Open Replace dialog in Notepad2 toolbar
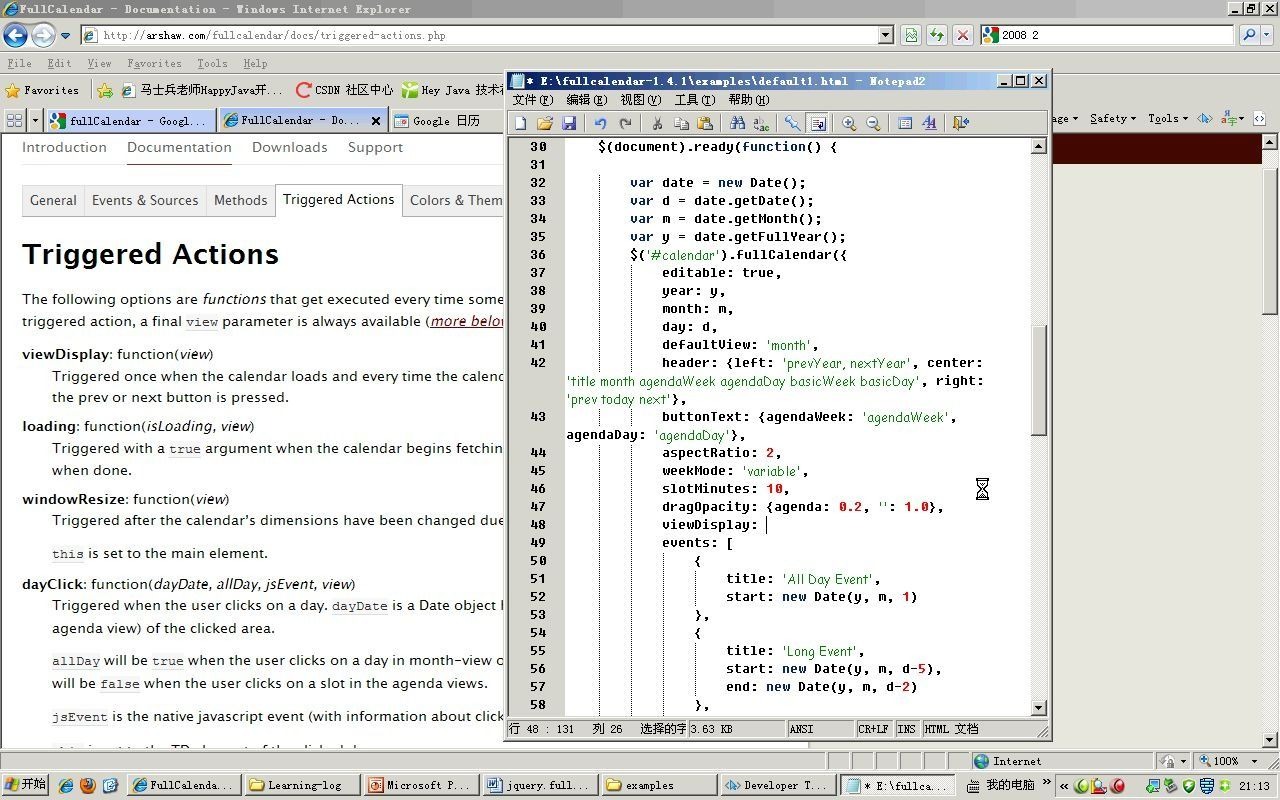Screen dimensions: 1280x800 pyautogui.click(x=761, y=123)
